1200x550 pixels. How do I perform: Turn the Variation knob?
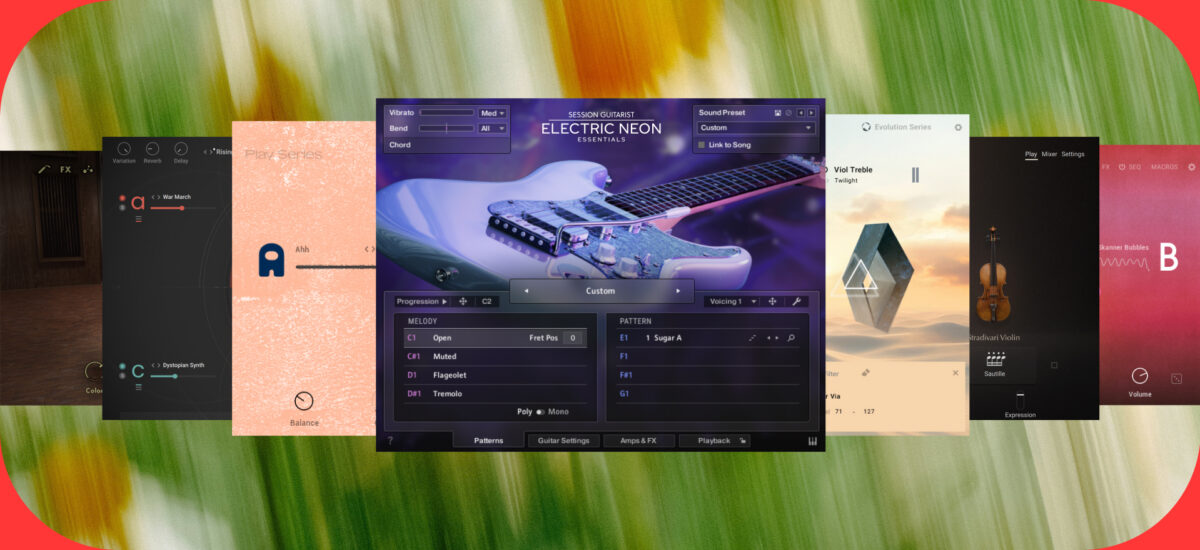tap(124, 148)
